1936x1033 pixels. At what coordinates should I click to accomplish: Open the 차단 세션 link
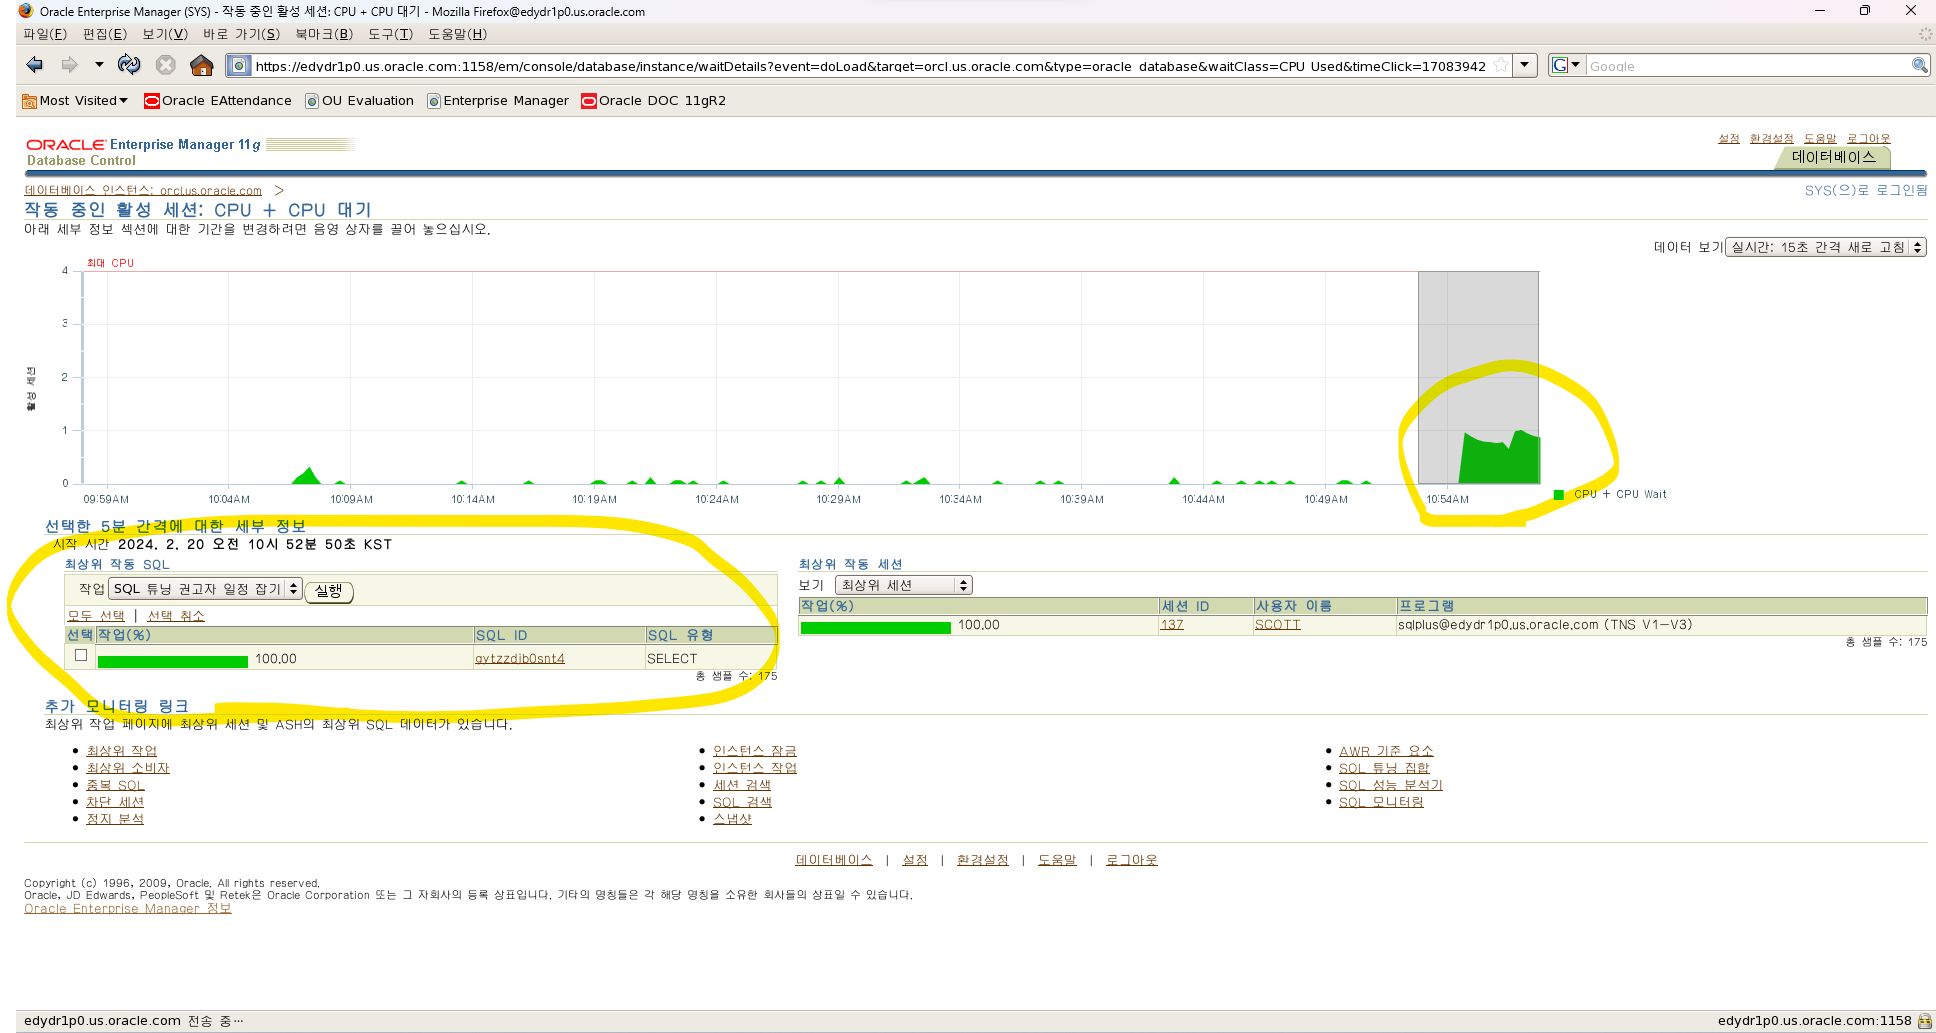click(x=115, y=802)
